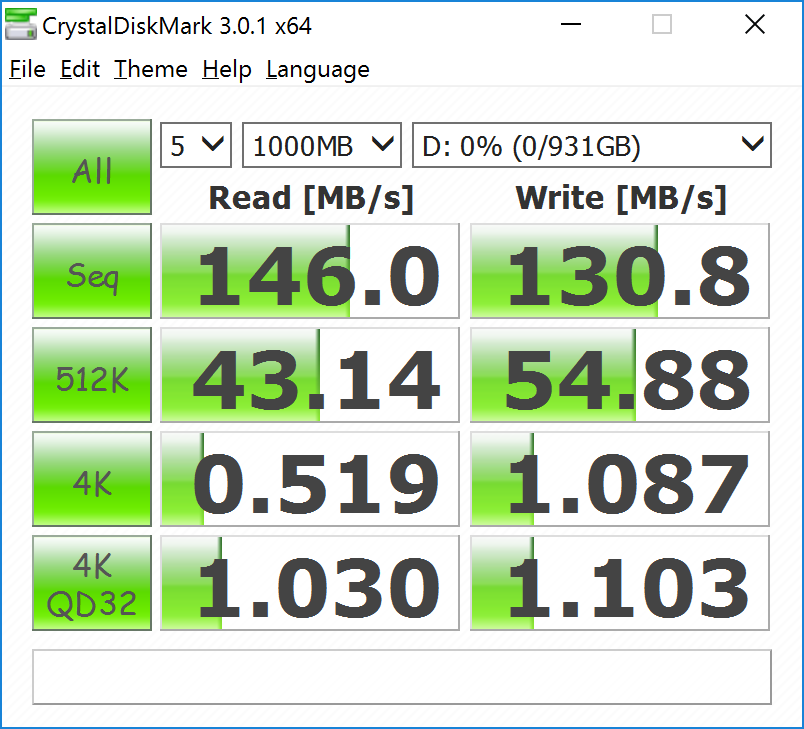Screen dimensions: 804x729
Task: Select the 4K QD32 write result 1.103
Action: click(x=620, y=583)
